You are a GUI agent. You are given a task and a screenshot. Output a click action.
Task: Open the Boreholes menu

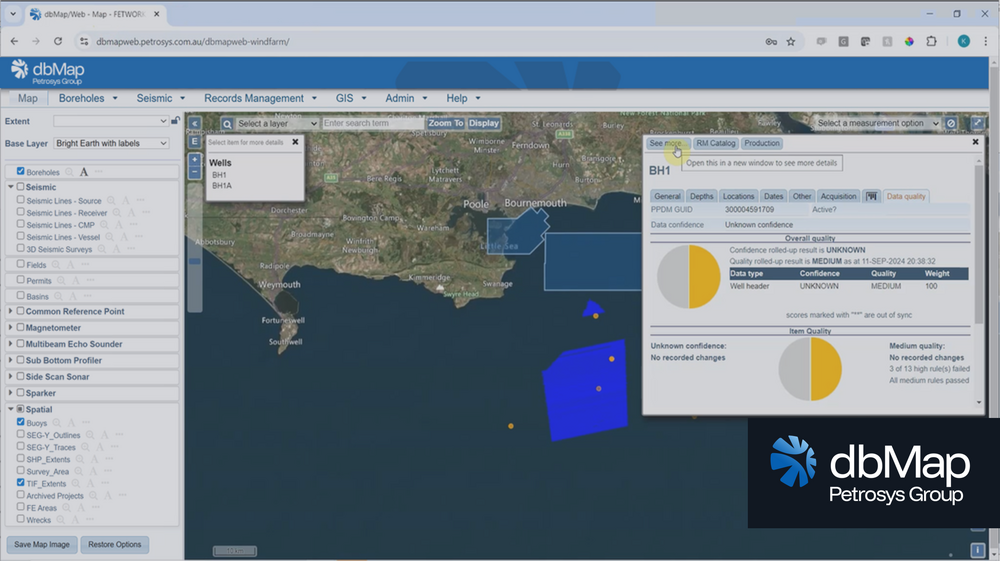(88, 98)
